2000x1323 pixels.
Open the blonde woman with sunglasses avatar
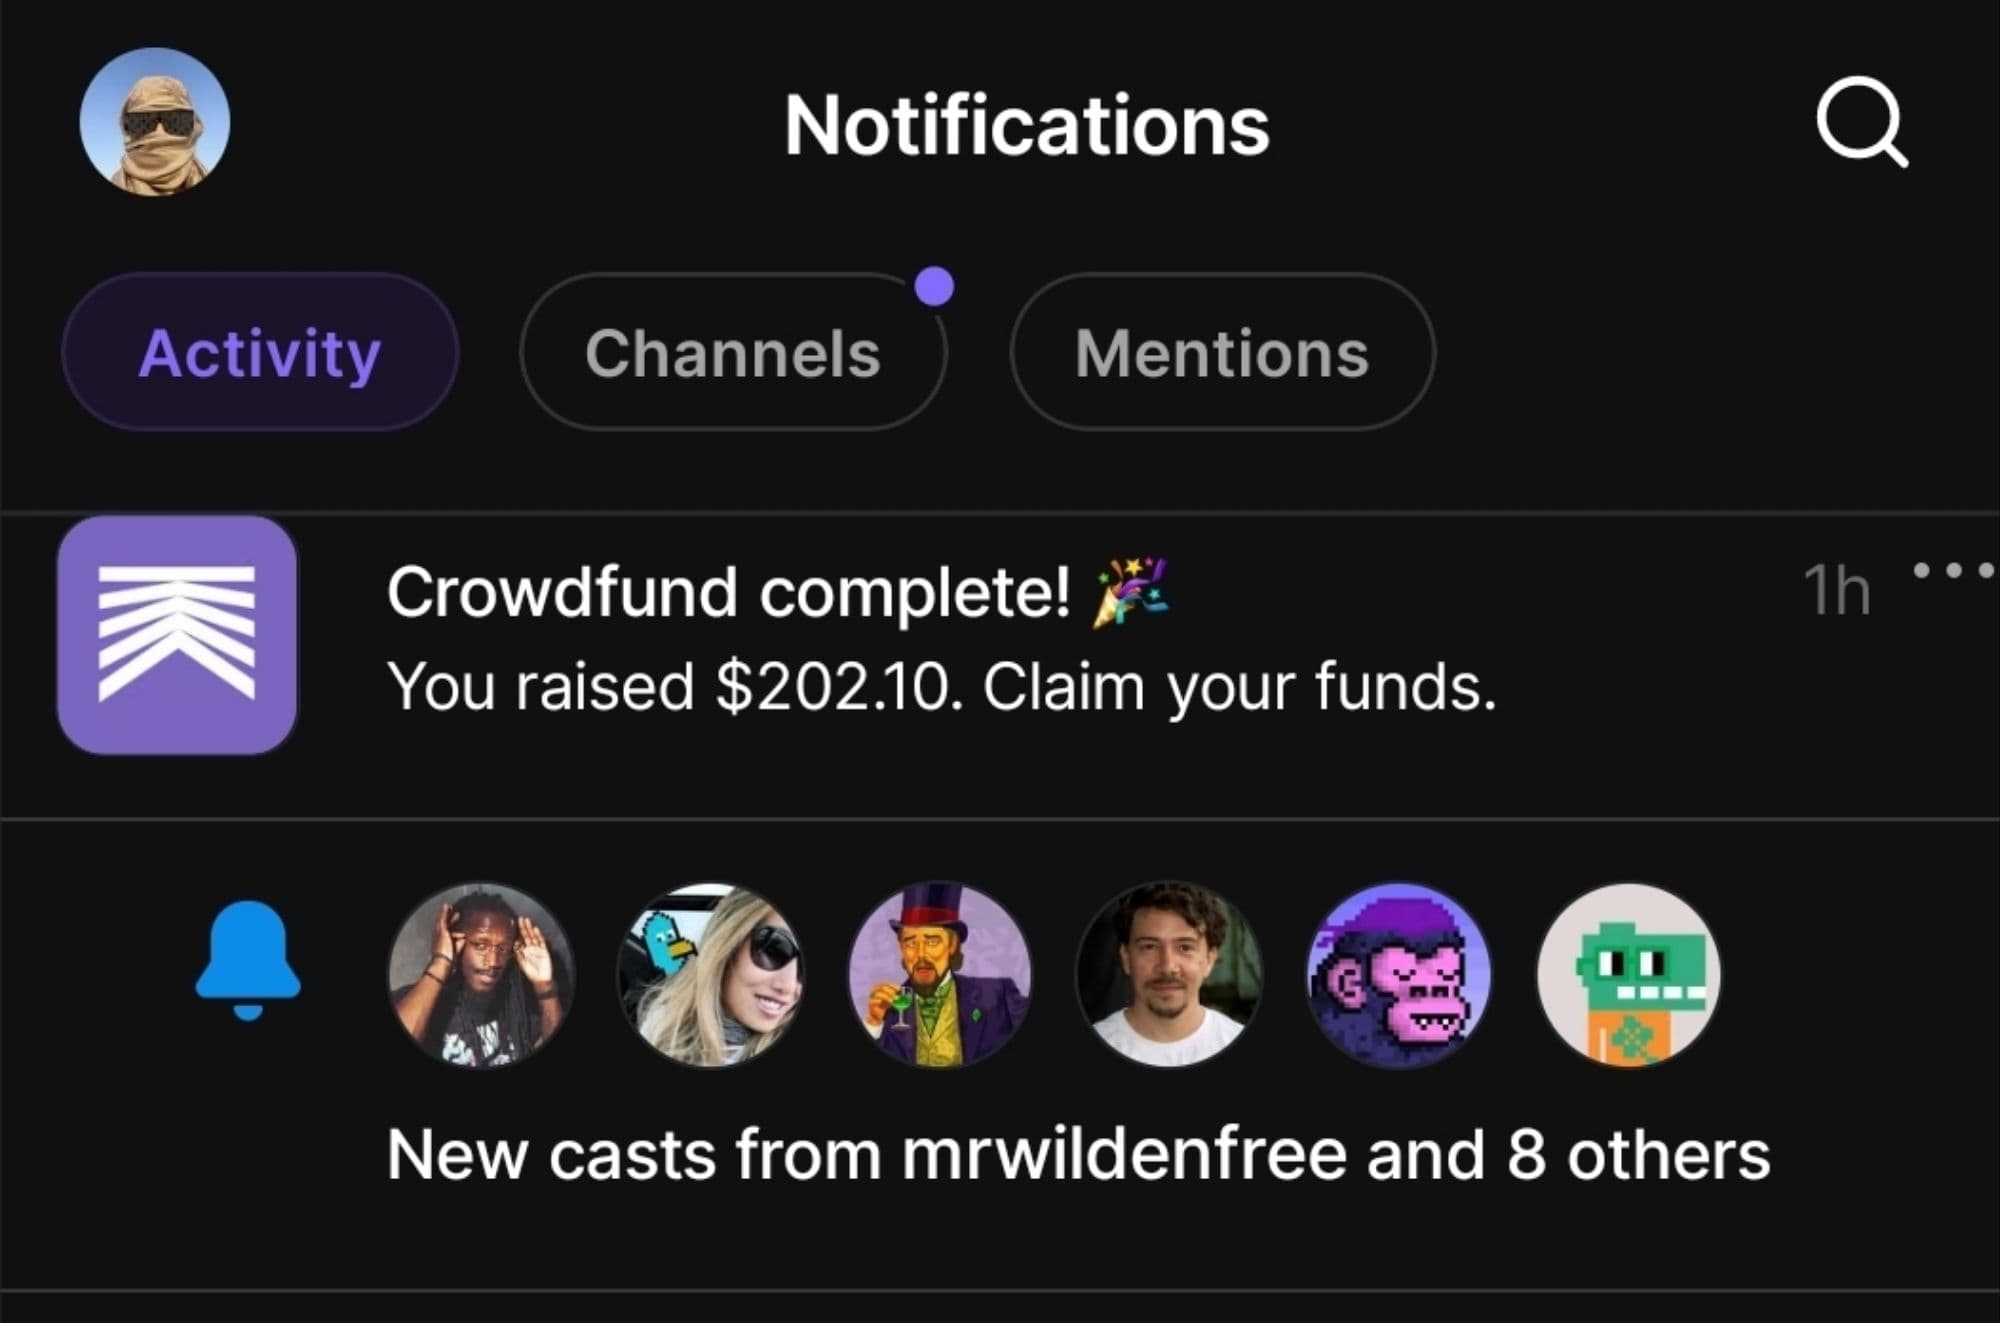pyautogui.click(x=710, y=975)
